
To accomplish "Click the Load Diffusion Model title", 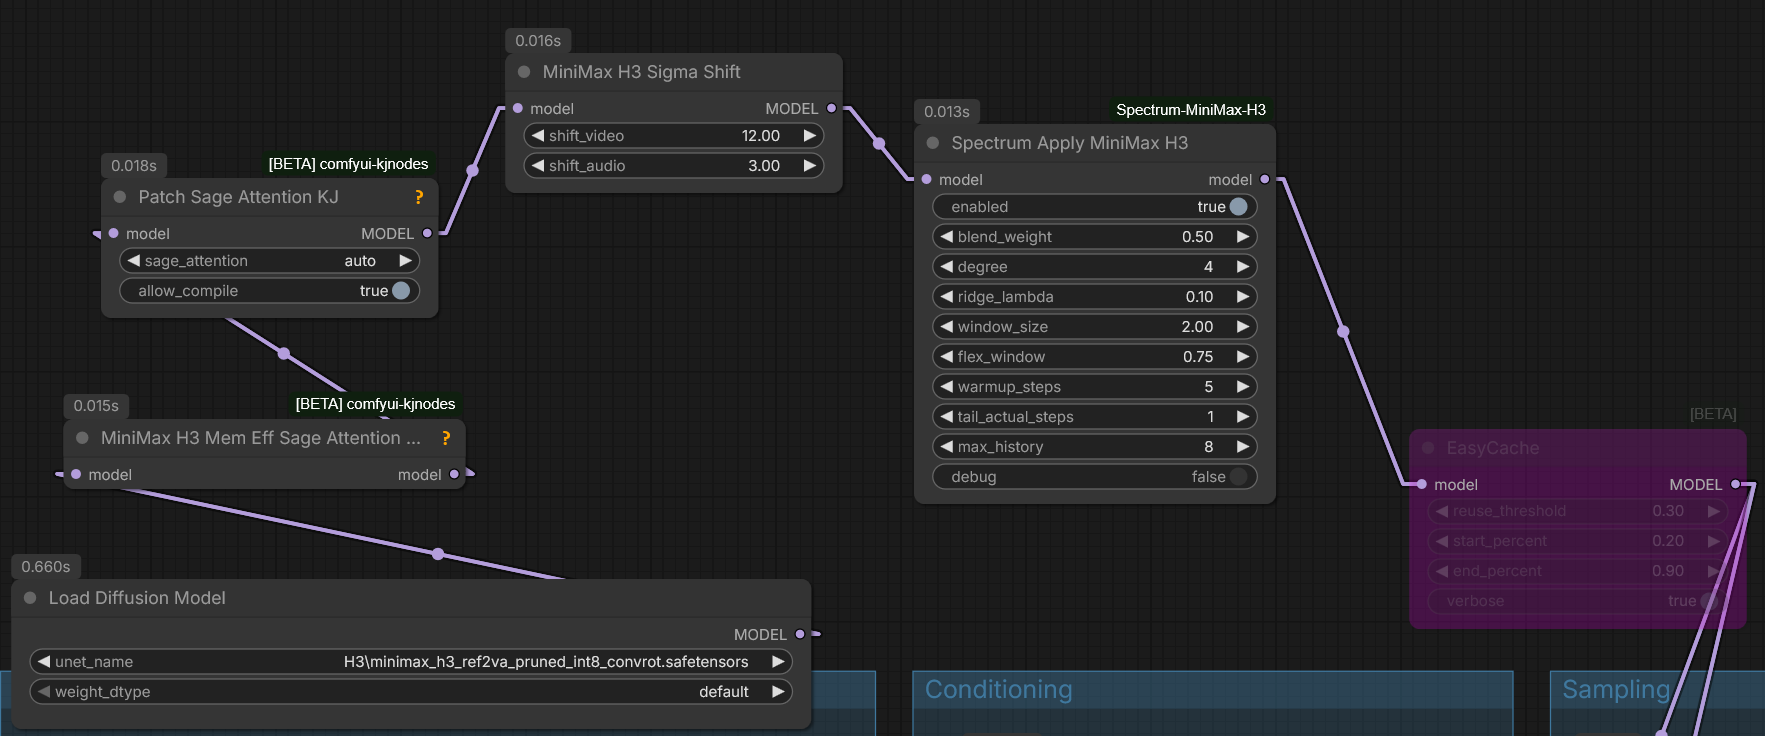I will [x=137, y=598].
